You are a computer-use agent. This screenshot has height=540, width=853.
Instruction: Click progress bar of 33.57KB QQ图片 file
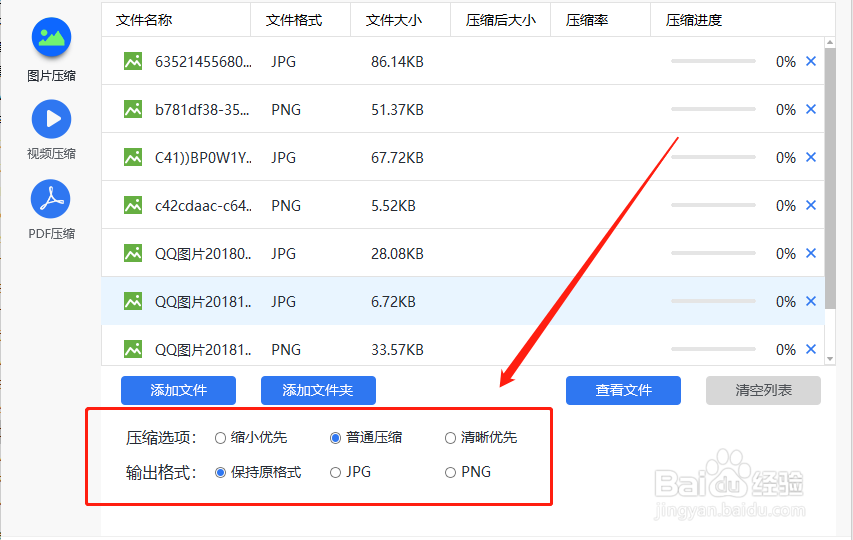coord(713,349)
